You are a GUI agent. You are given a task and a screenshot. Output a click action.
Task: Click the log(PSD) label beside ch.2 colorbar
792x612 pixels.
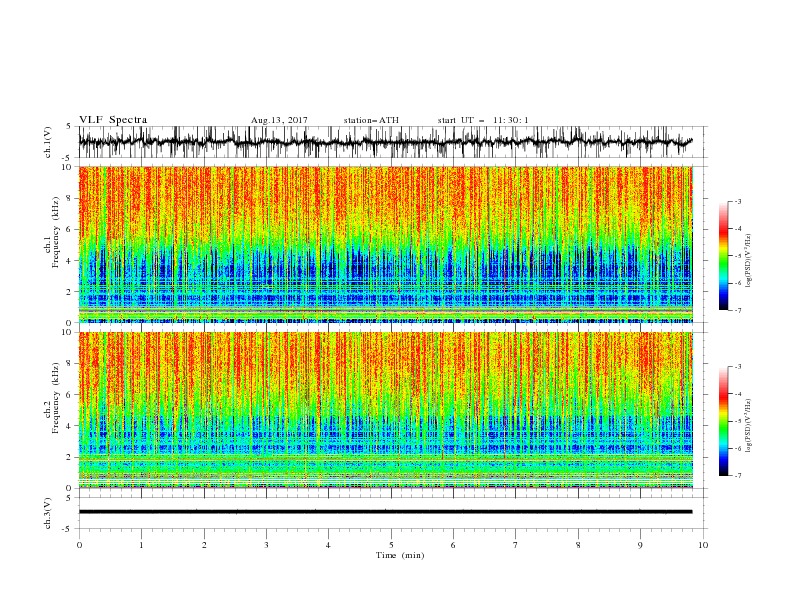click(749, 425)
